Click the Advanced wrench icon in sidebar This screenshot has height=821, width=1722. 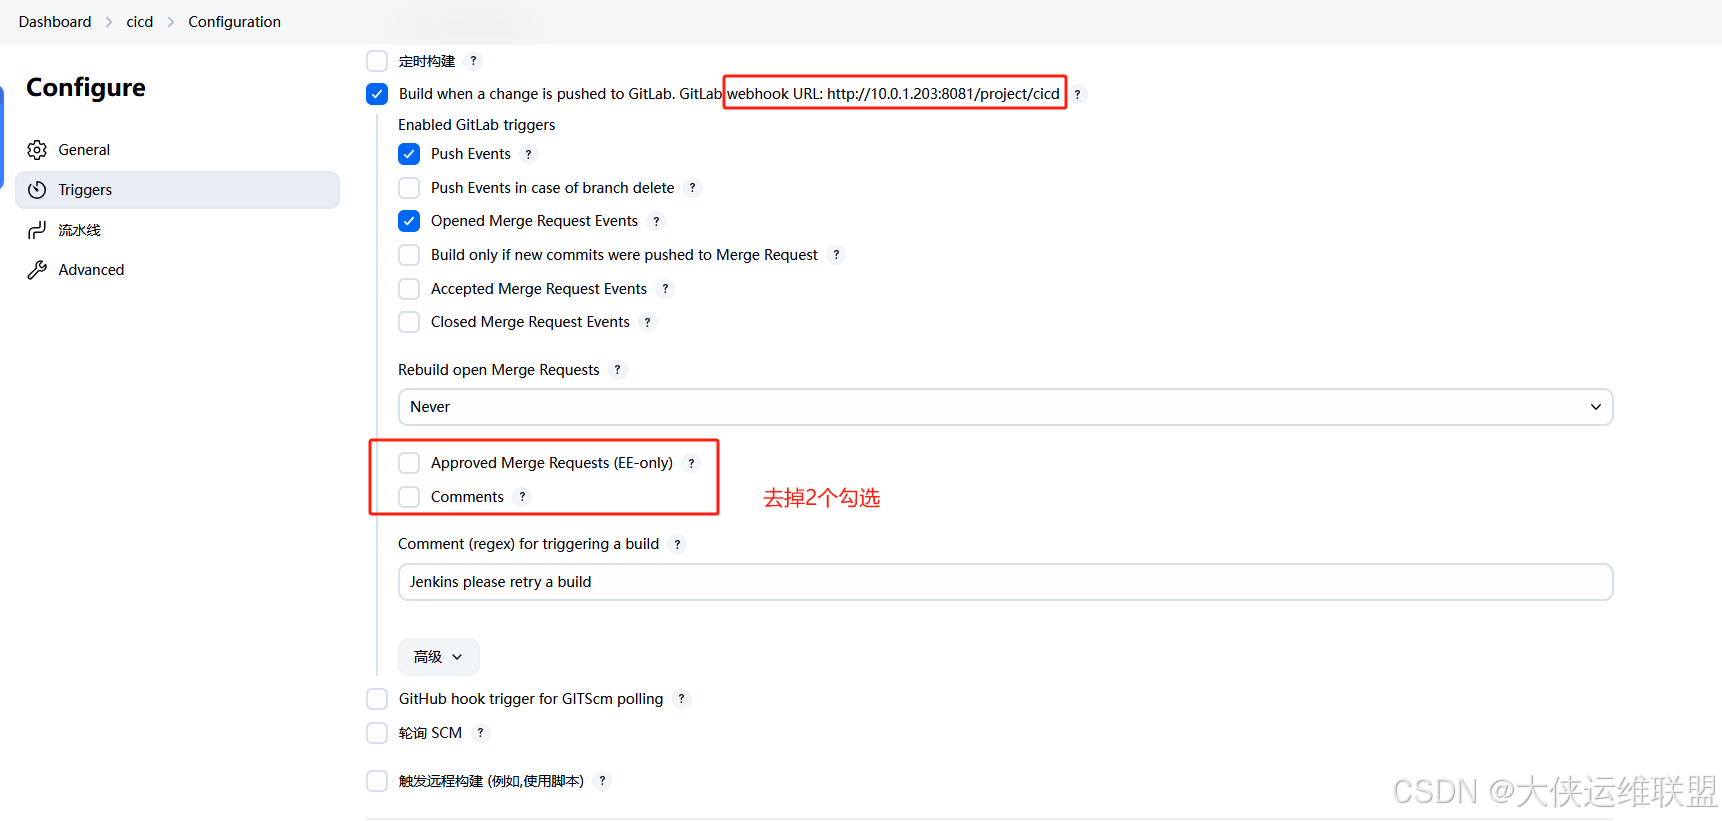click(x=37, y=270)
